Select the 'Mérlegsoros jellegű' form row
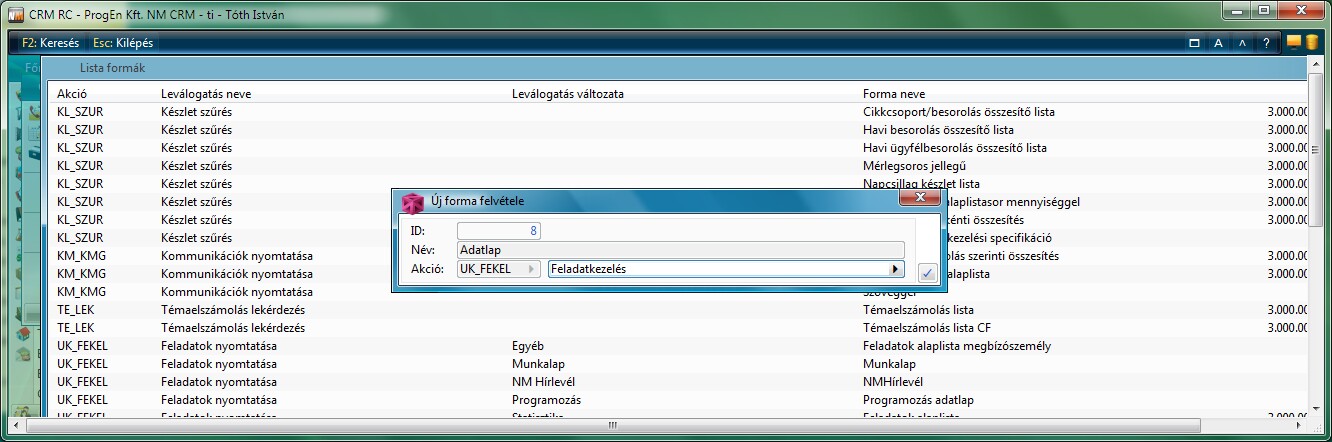Screen dimensions: 1332x442 (x=677, y=166)
